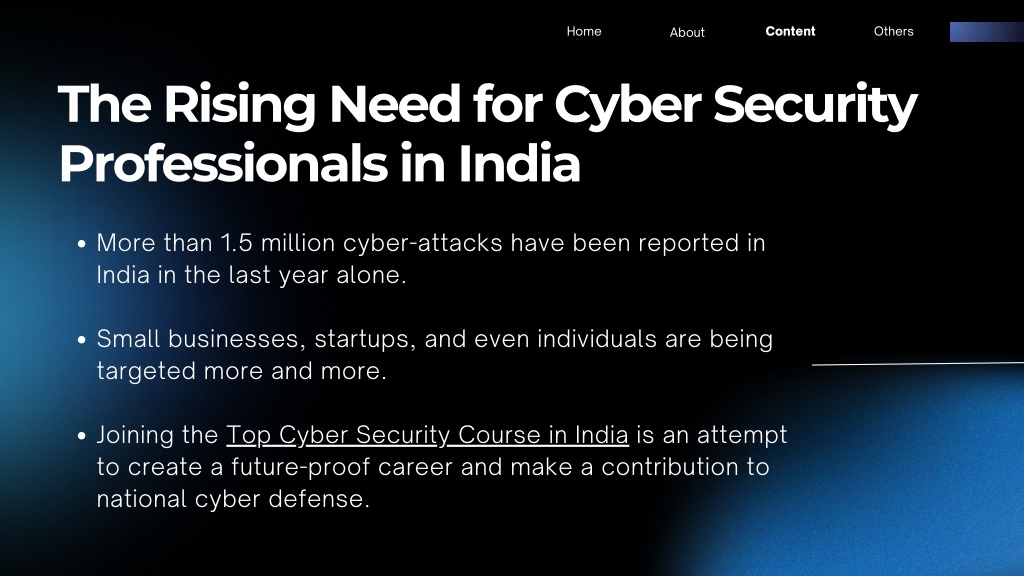
Task: Open the Others navigation item
Action: [x=893, y=31]
